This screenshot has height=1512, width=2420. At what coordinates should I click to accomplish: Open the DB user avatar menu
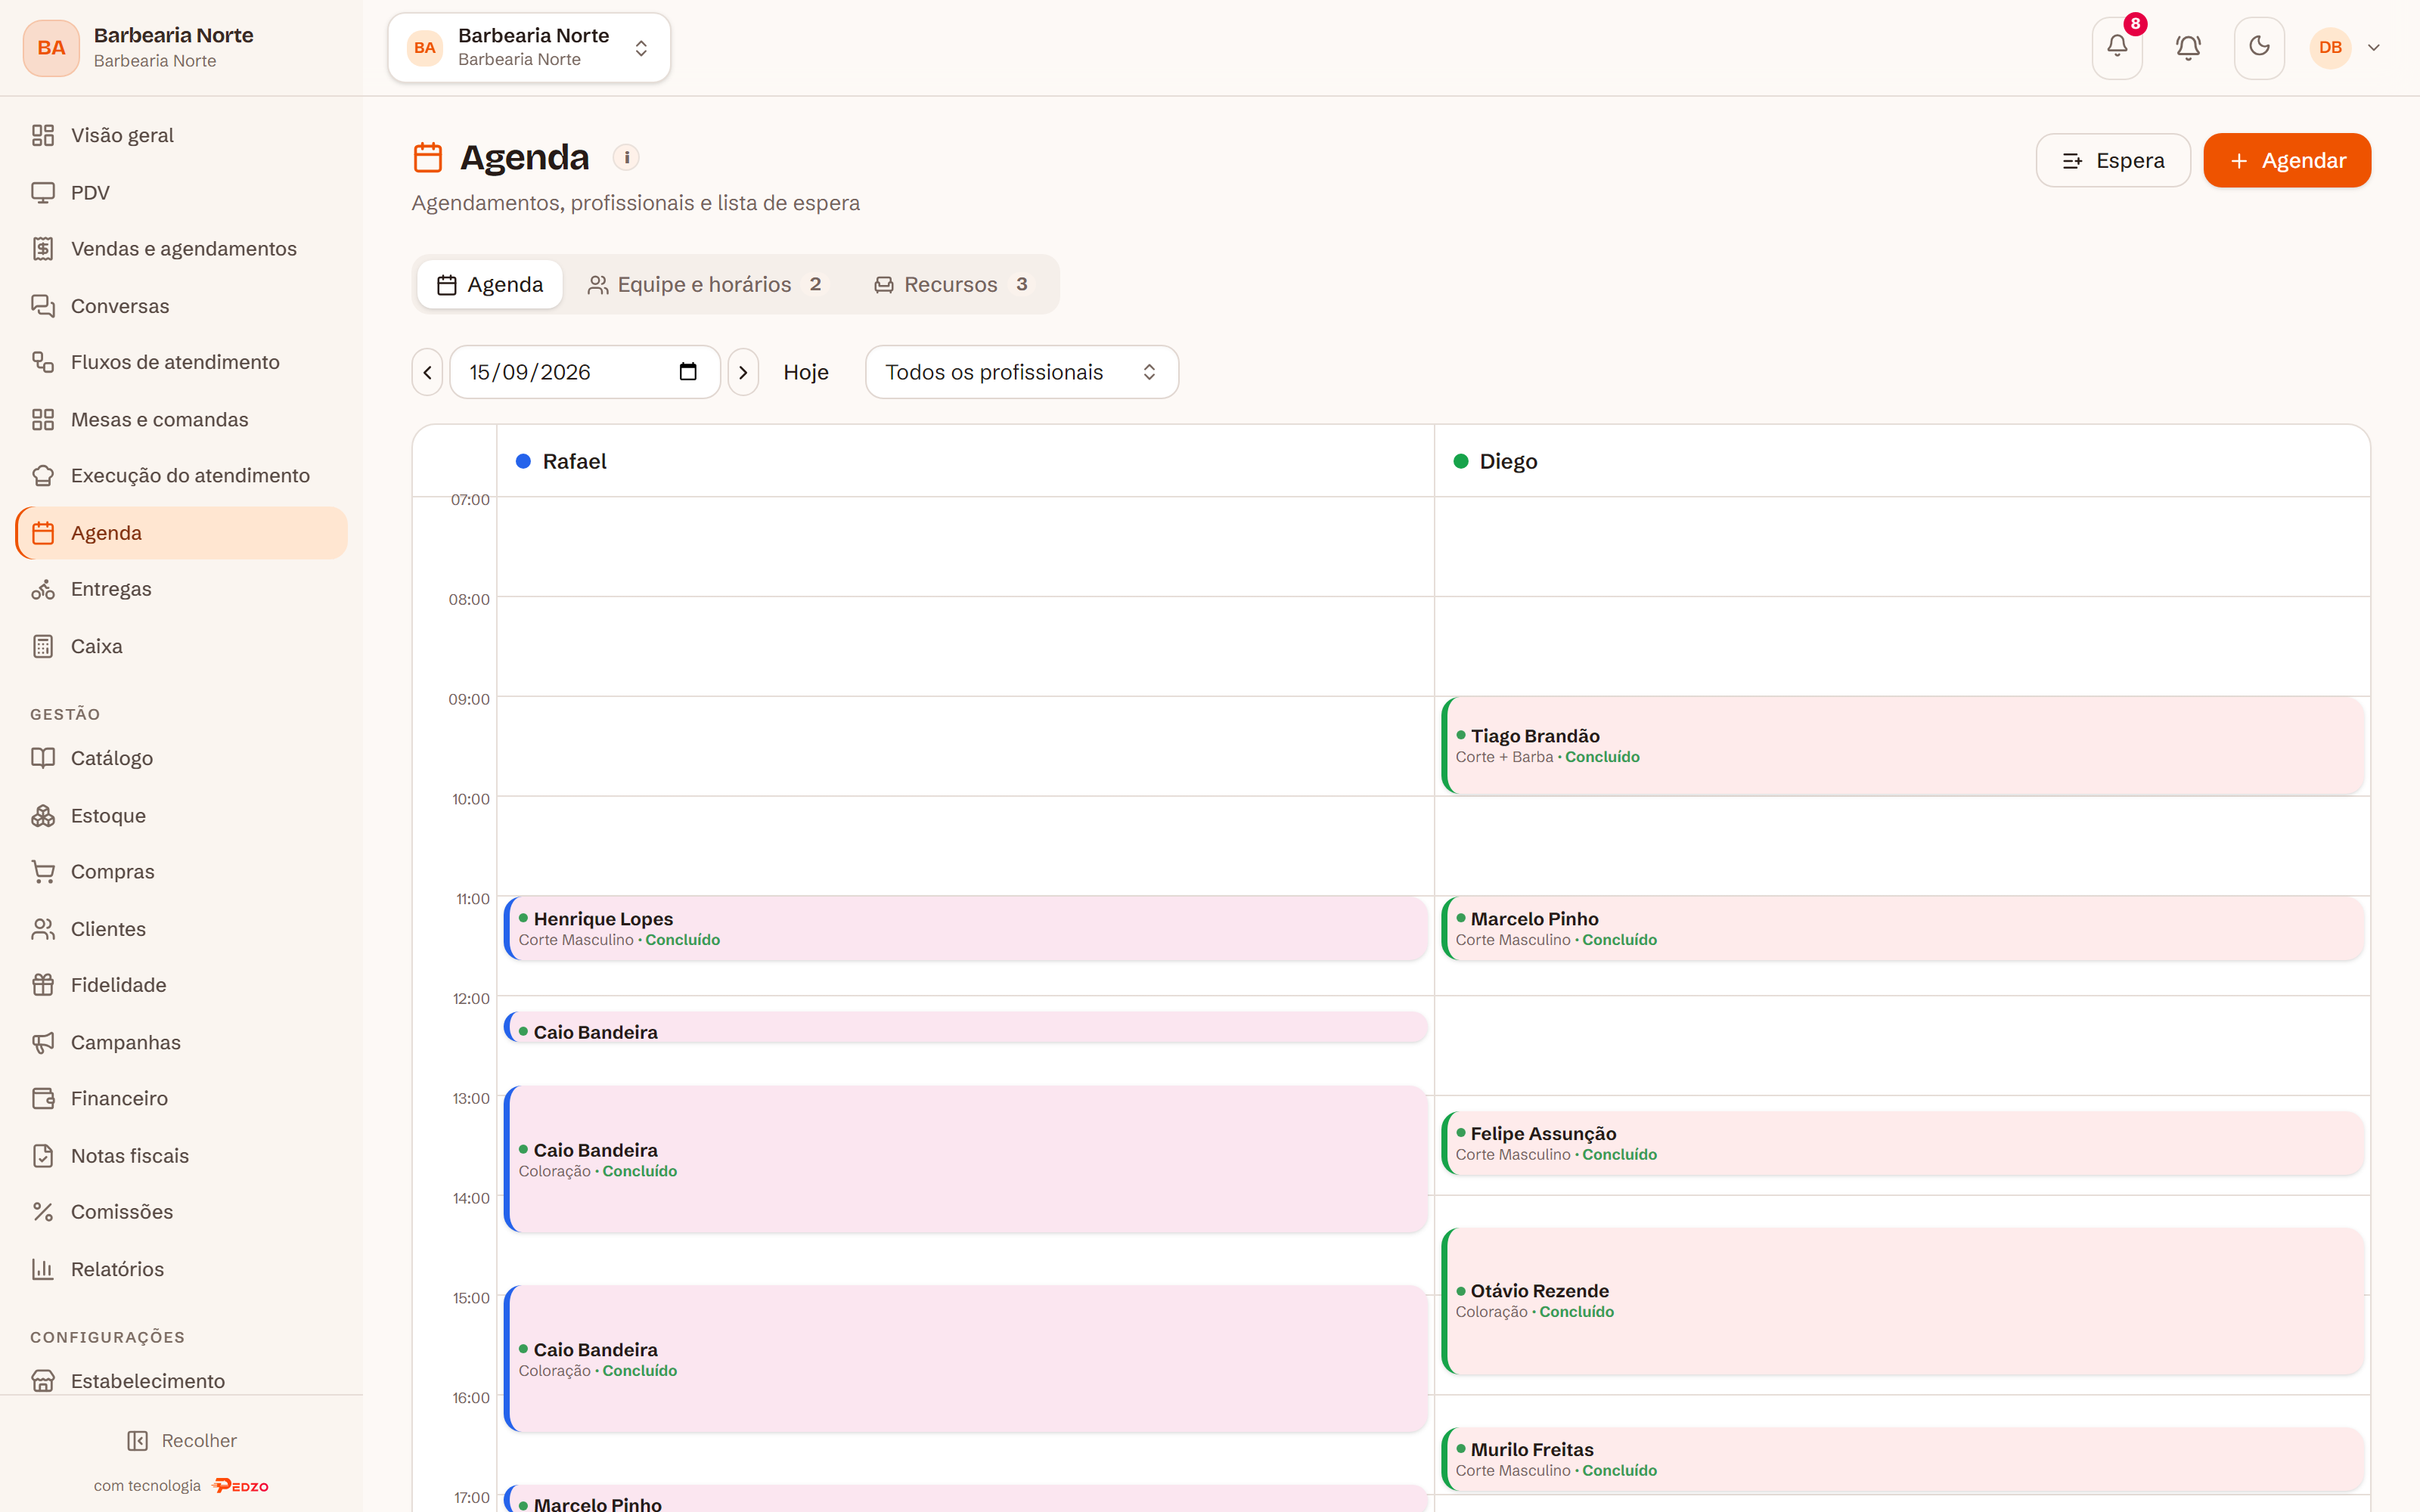pos(2344,47)
